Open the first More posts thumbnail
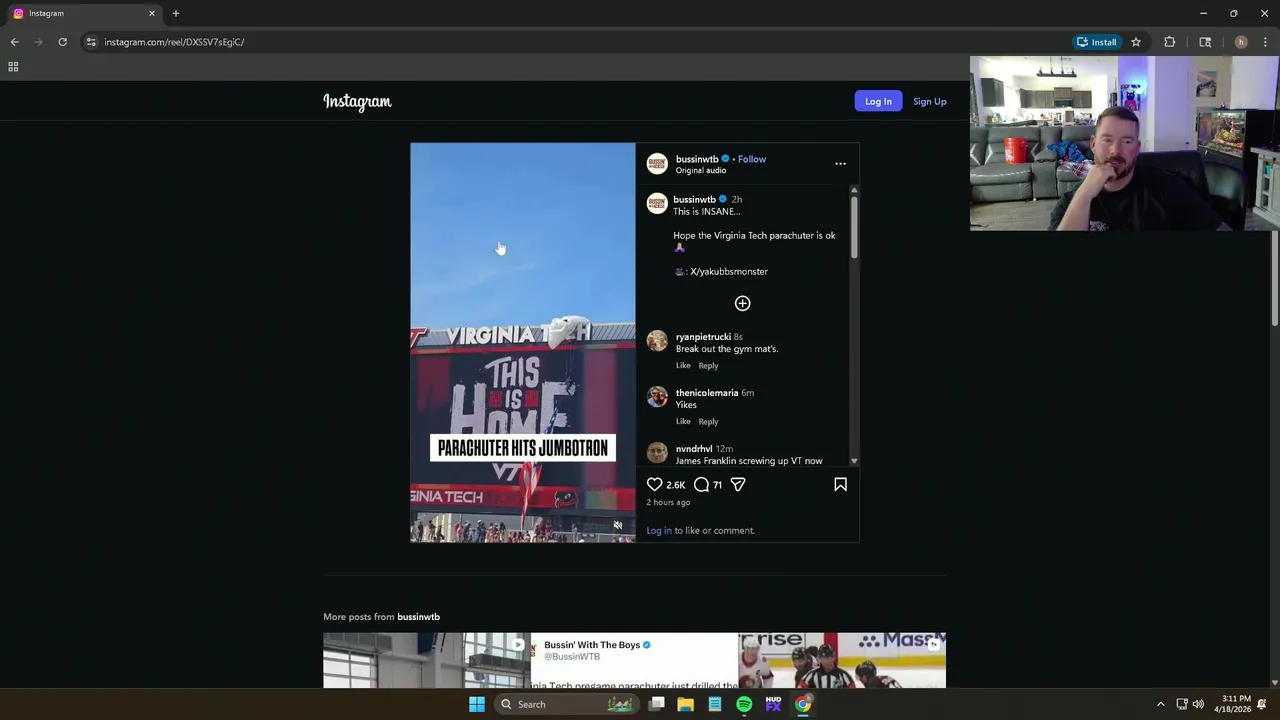The height and width of the screenshot is (720, 1280). pyautogui.click(x=426, y=661)
